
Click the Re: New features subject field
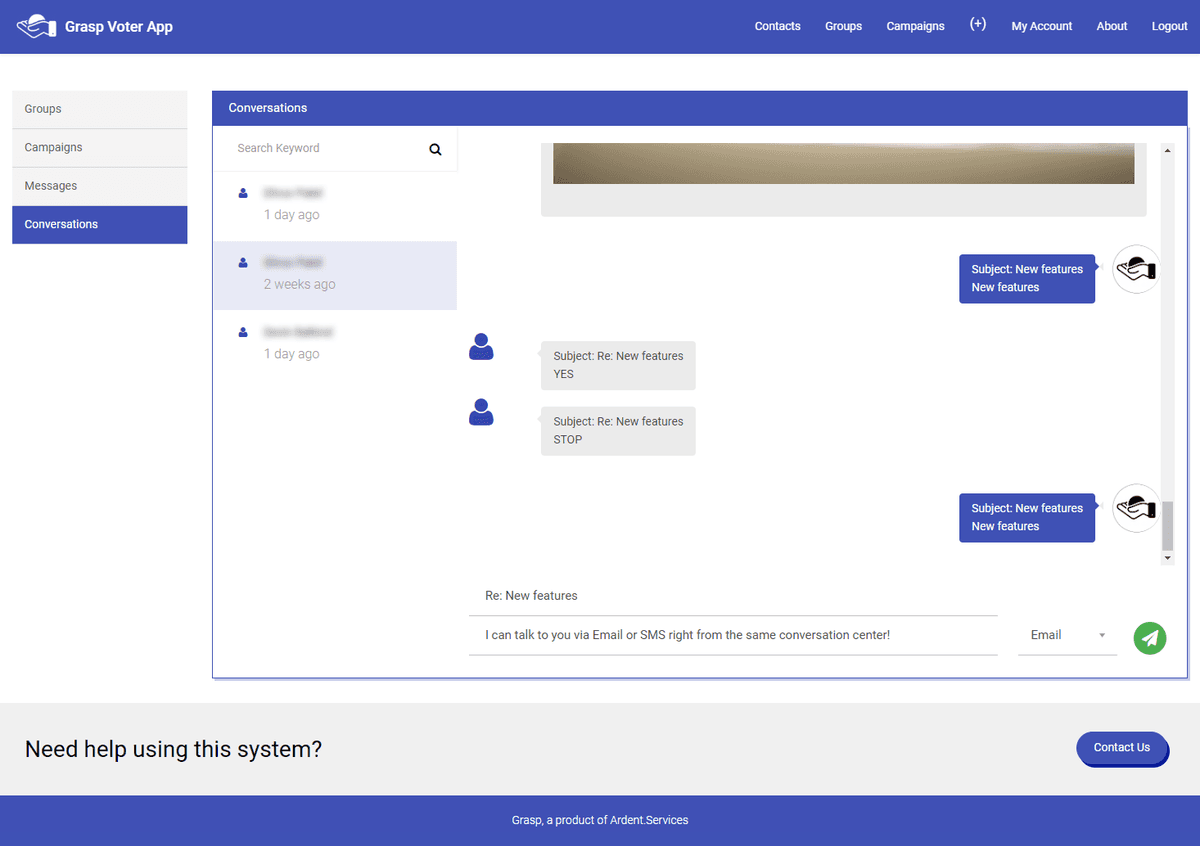(x=732, y=596)
